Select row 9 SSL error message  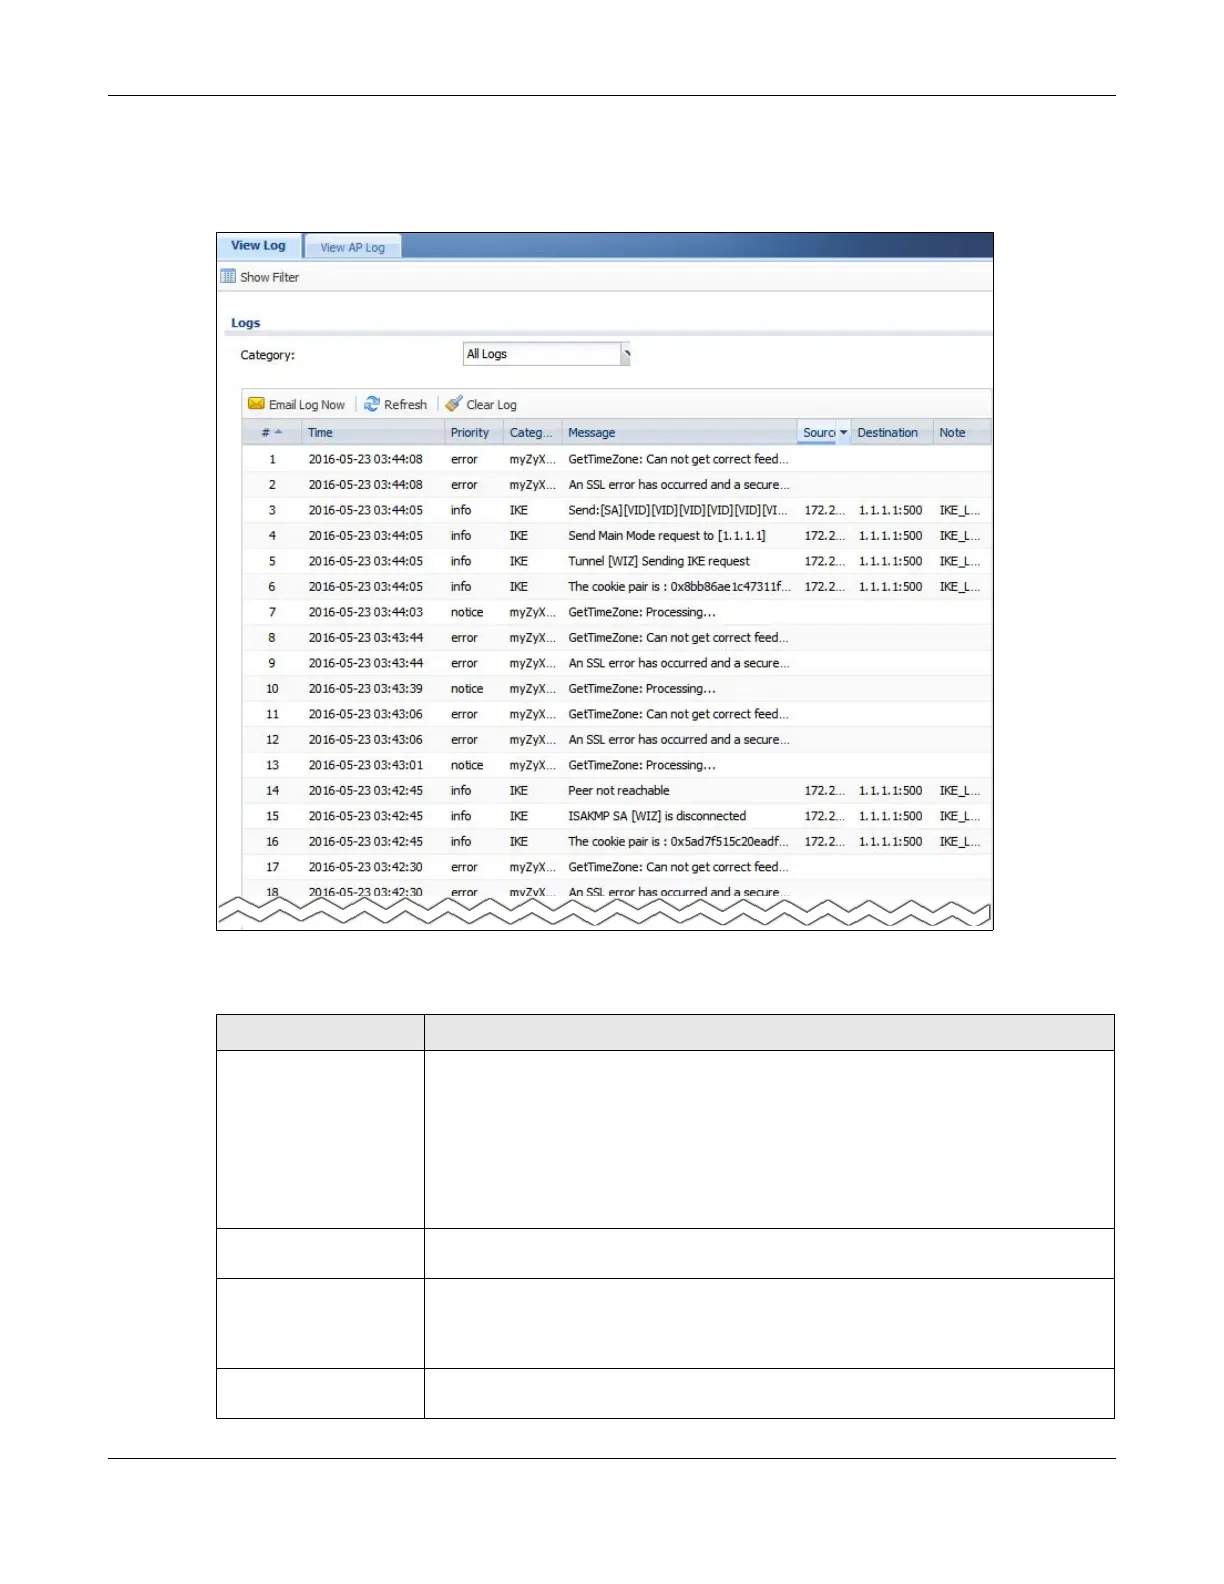point(678,663)
